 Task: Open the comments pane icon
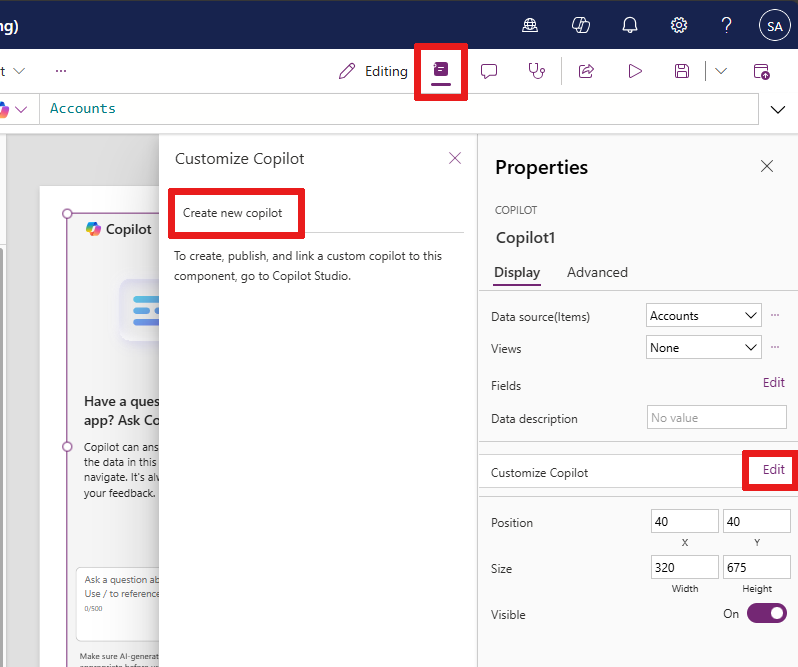(489, 71)
